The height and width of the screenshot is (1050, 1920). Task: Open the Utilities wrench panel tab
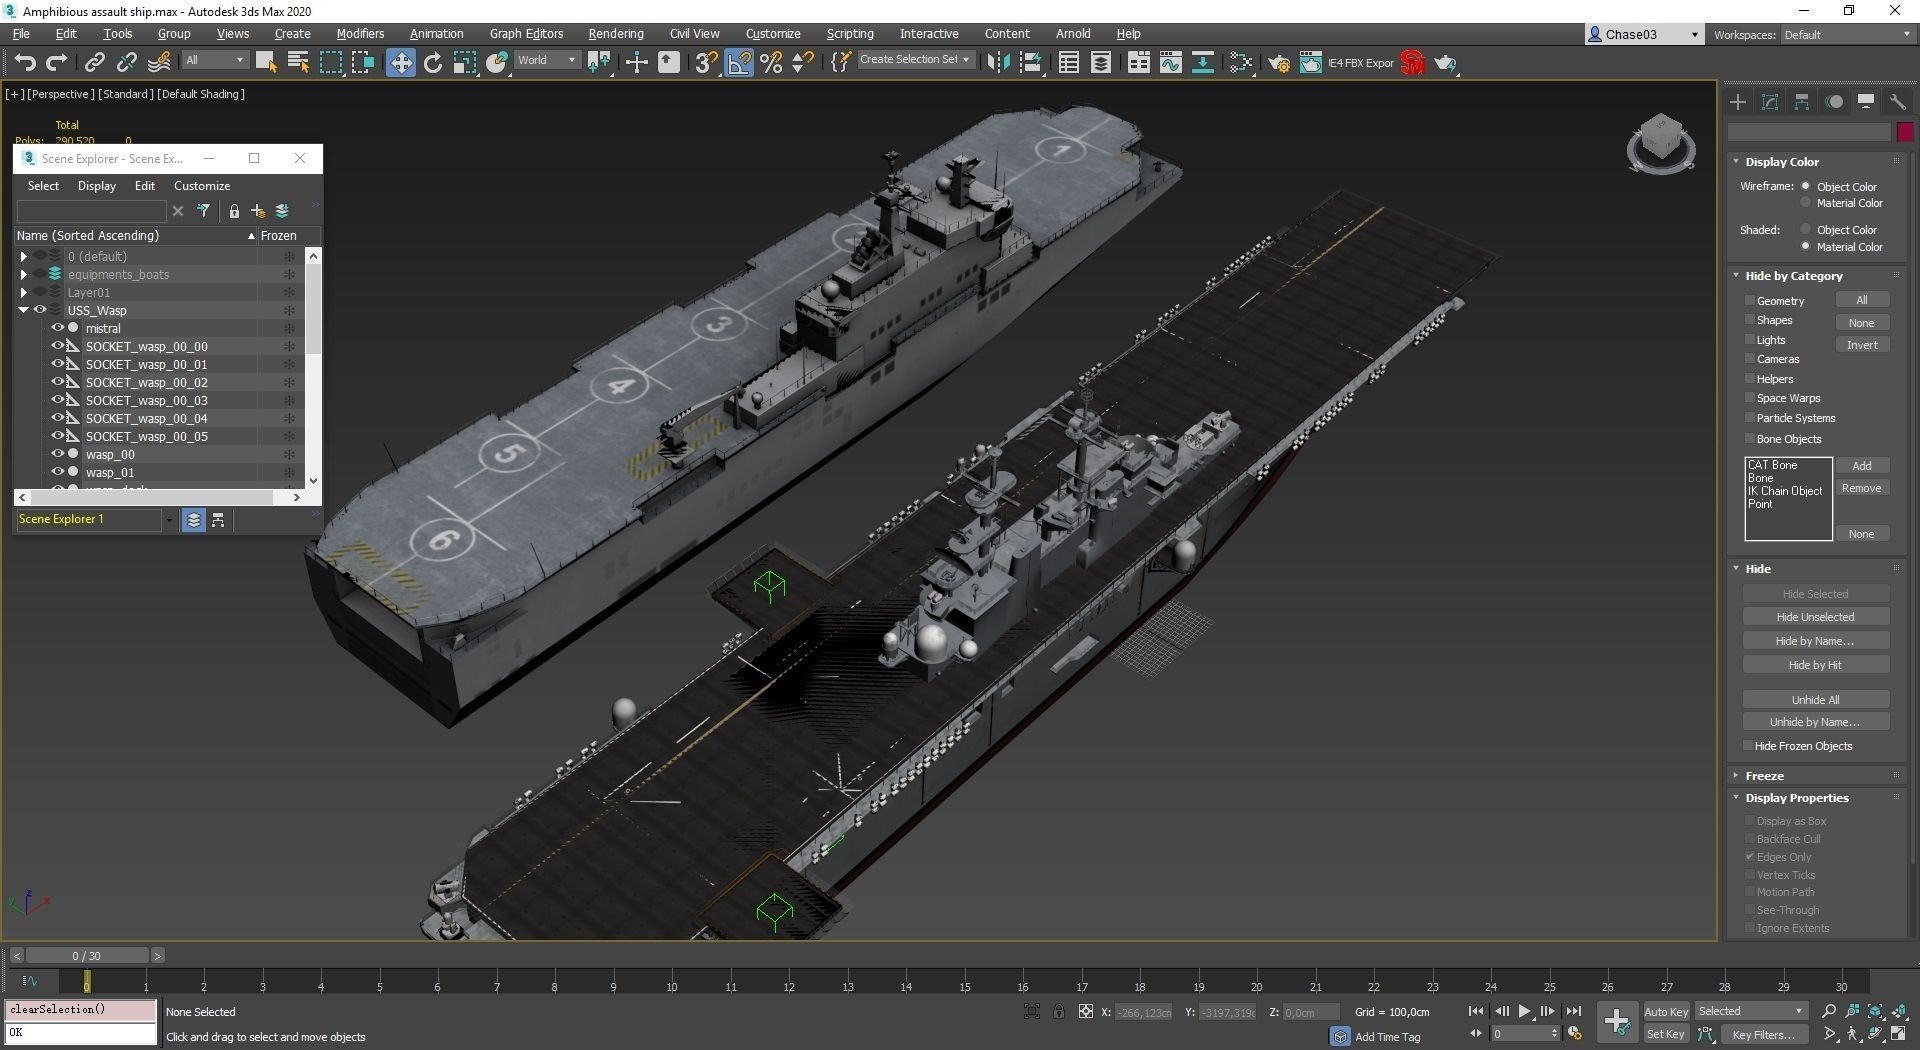(1897, 102)
